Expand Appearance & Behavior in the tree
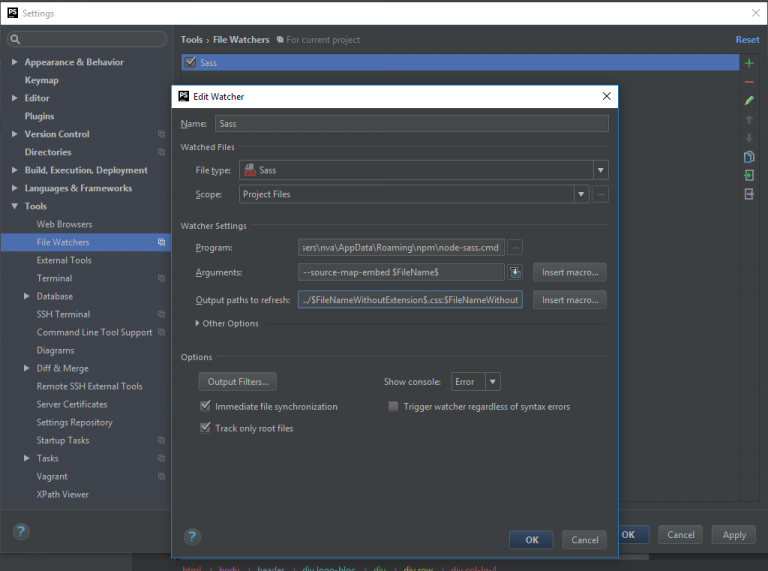The height and width of the screenshot is (571, 768). click(x=15, y=62)
